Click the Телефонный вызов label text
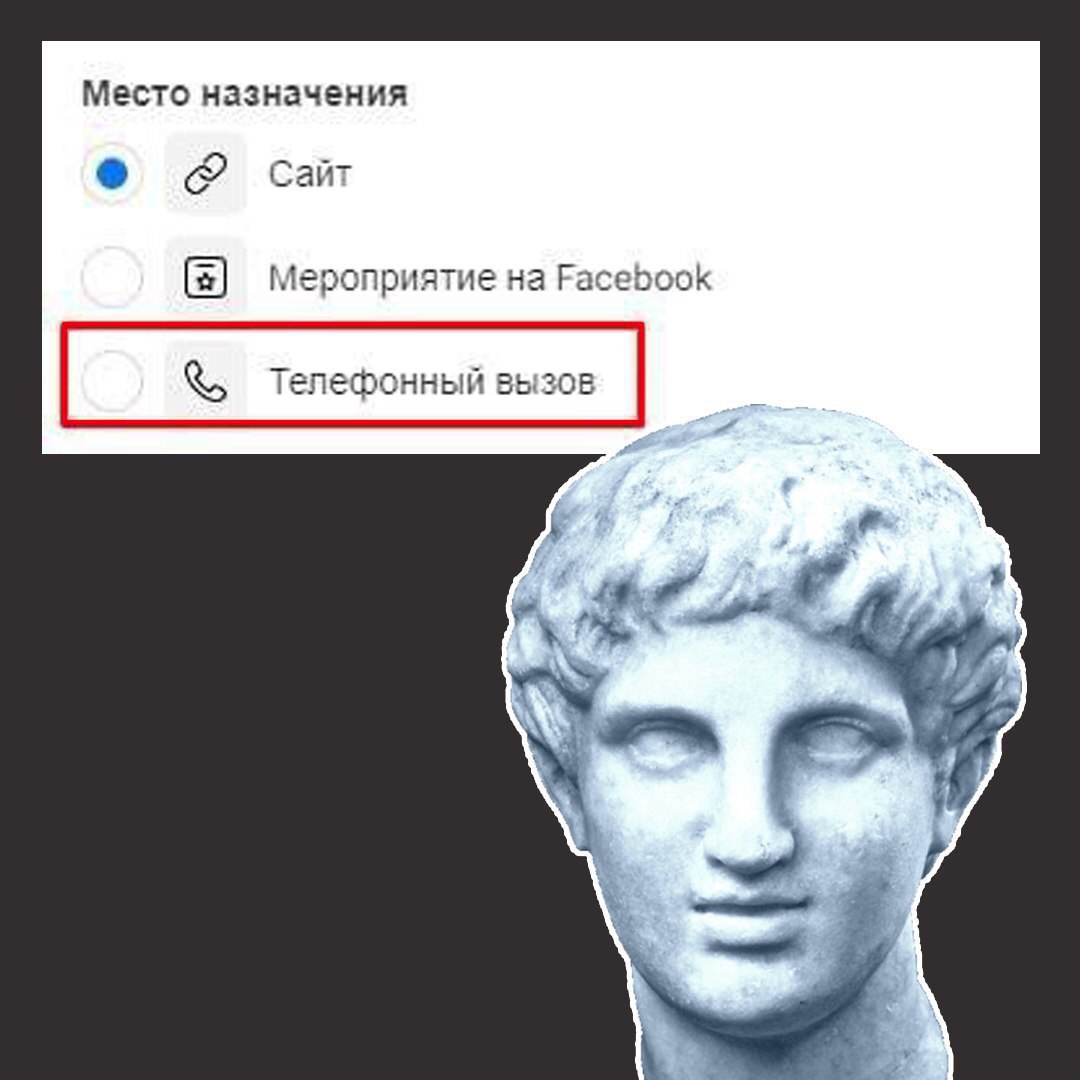This screenshot has height=1080, width=1080. pyautogui.click(x=432, y=382)
